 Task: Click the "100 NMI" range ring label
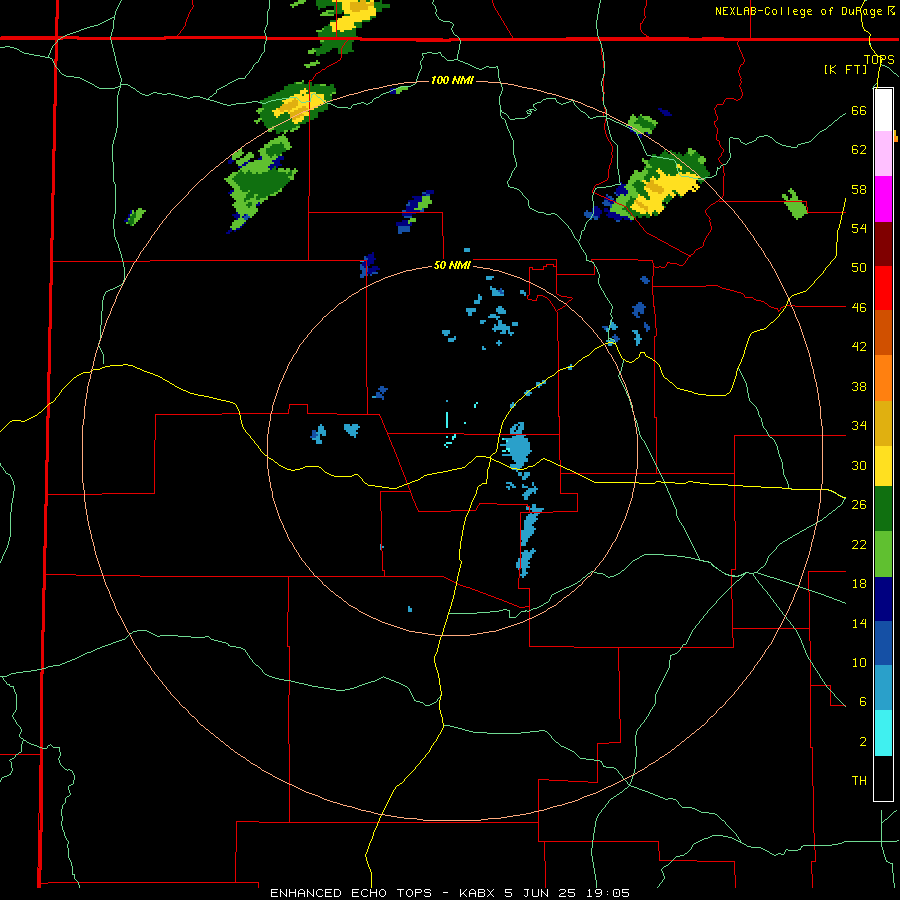point(452,80)
